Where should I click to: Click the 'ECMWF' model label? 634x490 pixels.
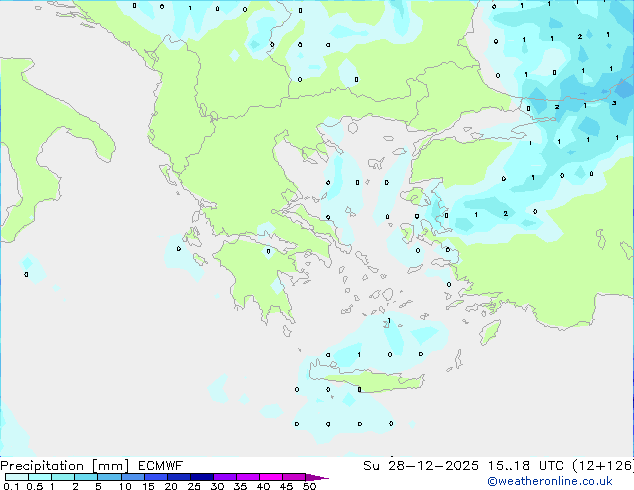click(160, 466)
